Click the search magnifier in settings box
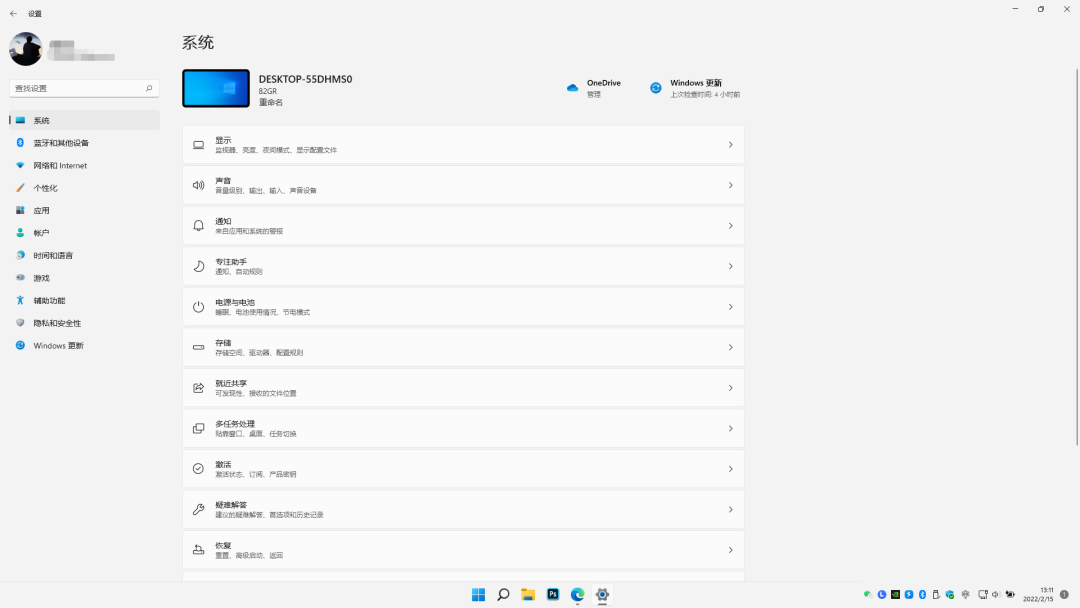 [x=149, y=88]
